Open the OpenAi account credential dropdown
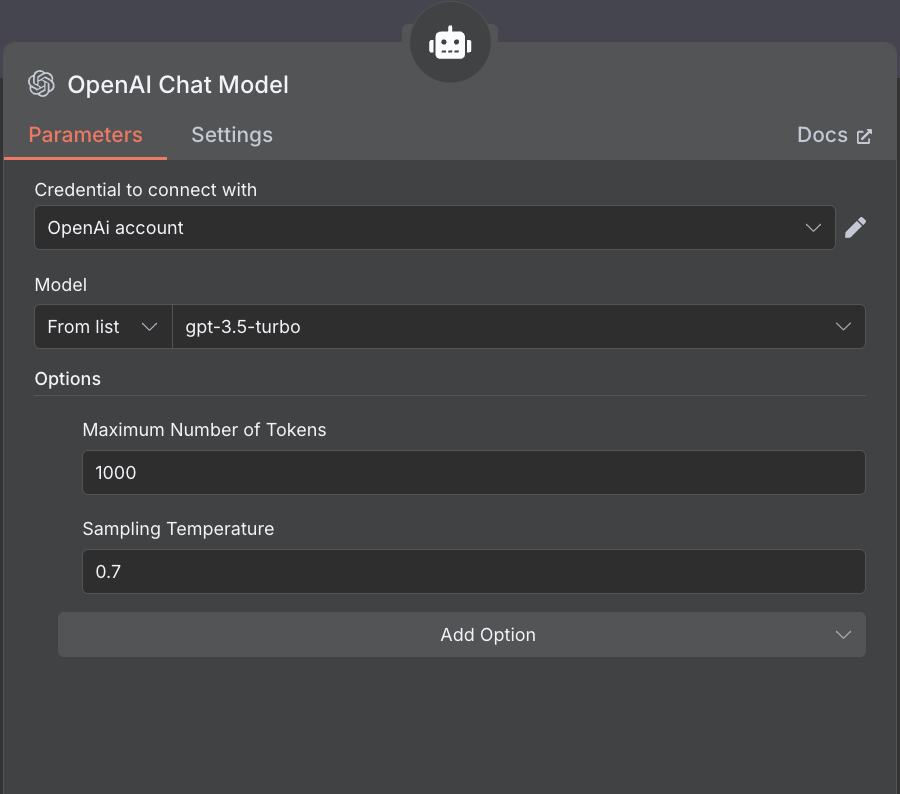 [435, 227]
